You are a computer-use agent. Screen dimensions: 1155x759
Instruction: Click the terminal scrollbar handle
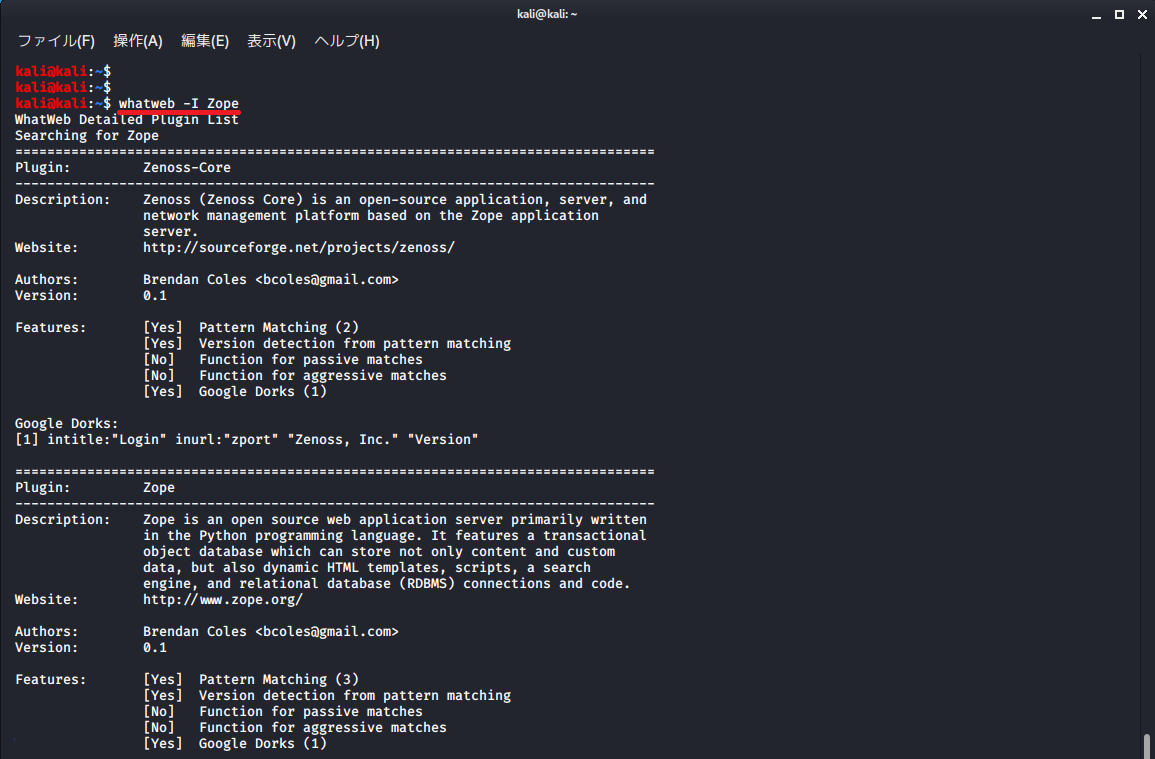tap(1147, 745)
